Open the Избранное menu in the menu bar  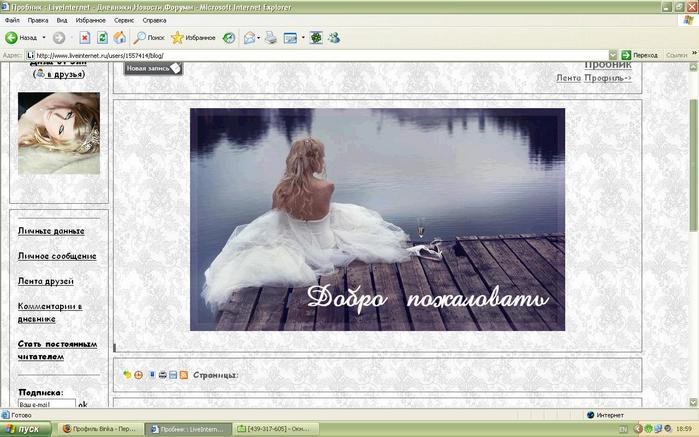click(x=90, y=20)
